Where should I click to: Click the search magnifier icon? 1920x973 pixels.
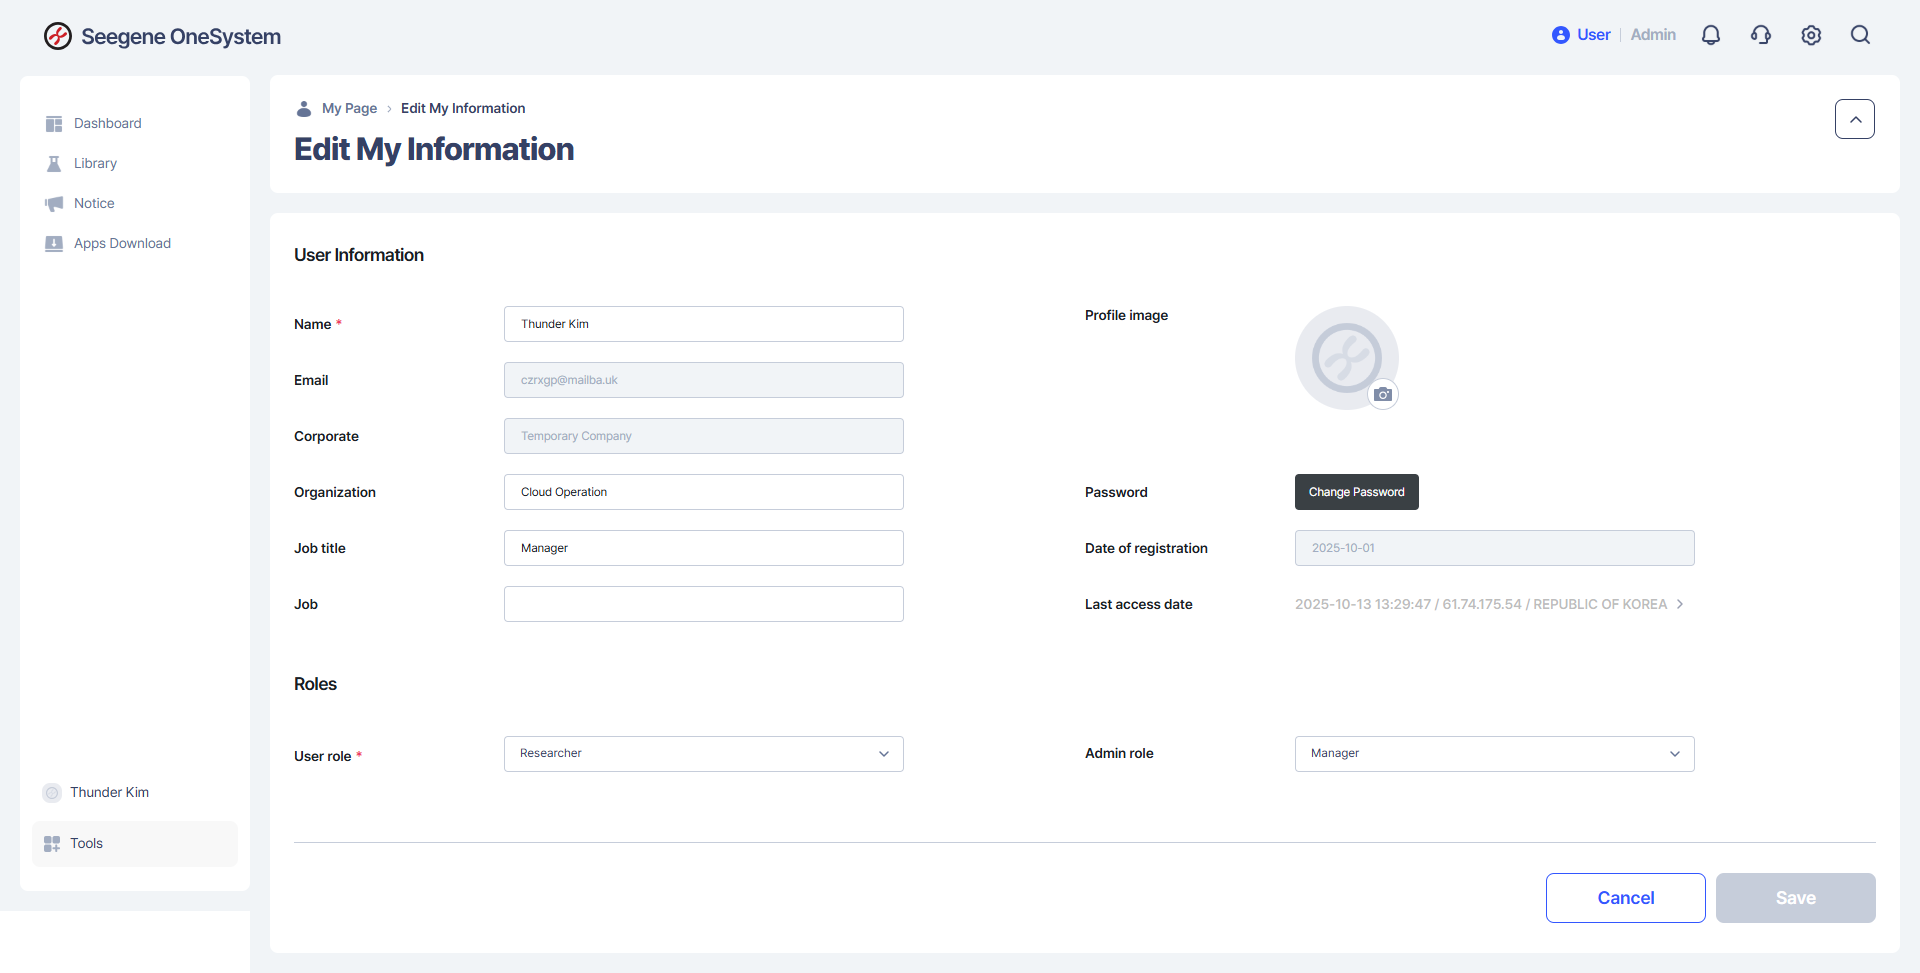(x=1860, y=35)
